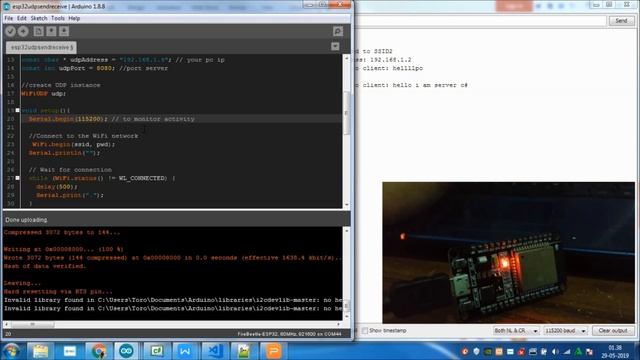Focus the serial monitor input field
The height and width of the screenshot is (360, 640).
point(481,20)
